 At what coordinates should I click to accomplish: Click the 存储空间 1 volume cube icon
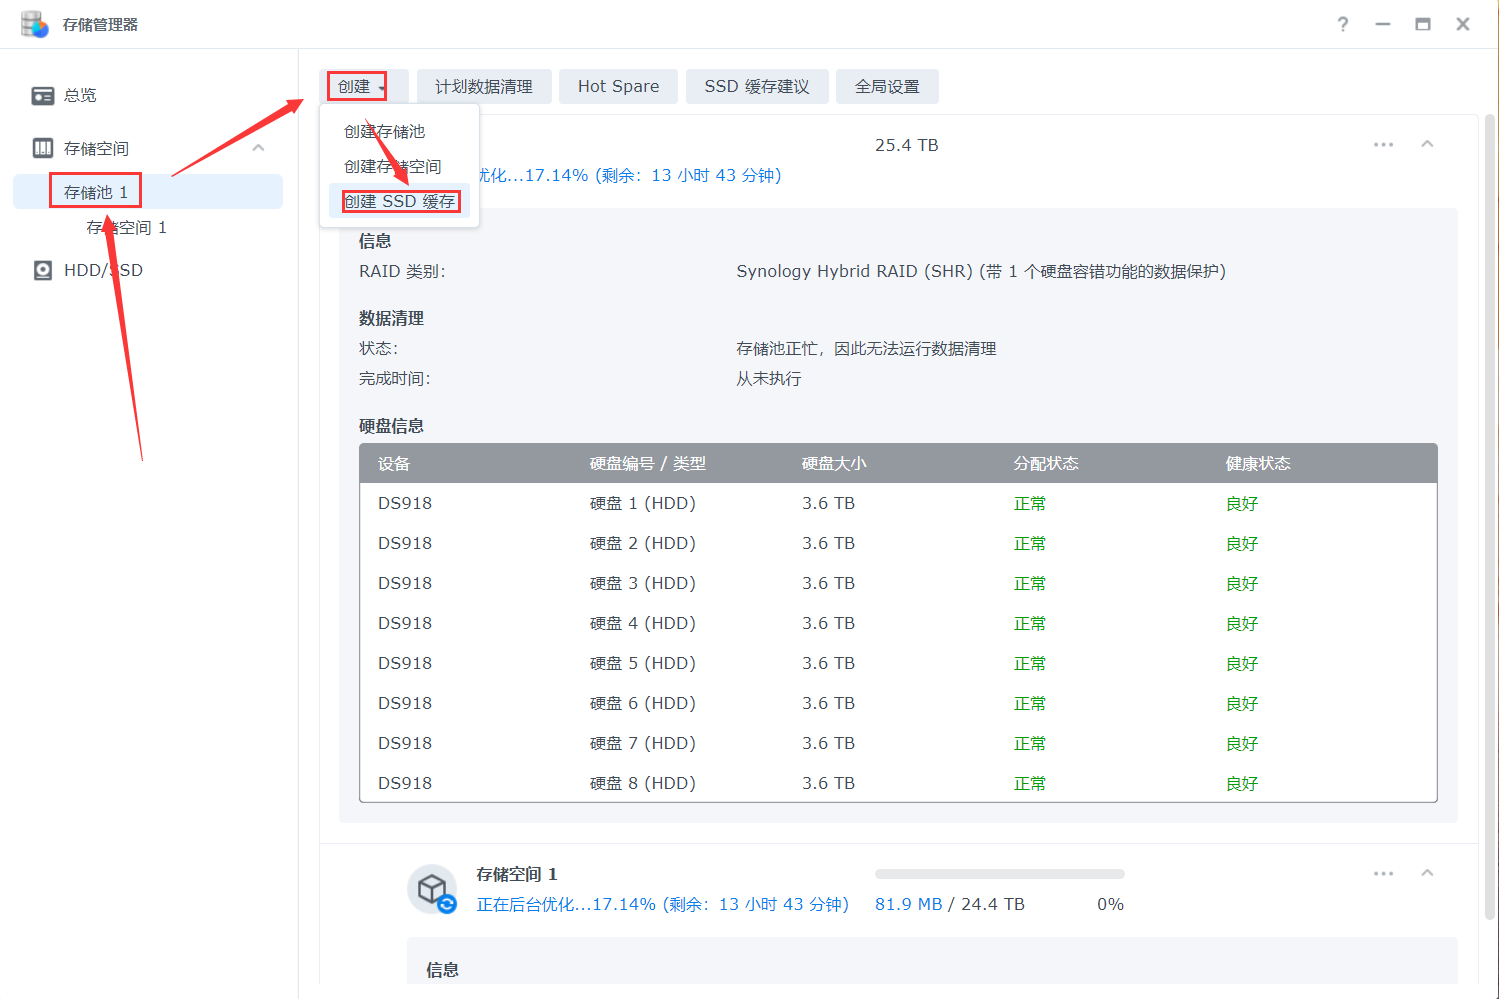click(x=432, y=888)
